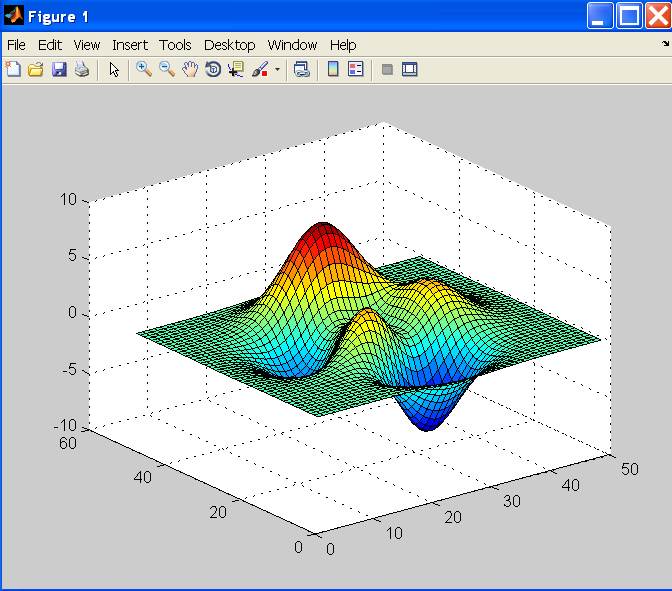
Task: Select the Rotate 3D tool
Action: tap(212, 70)
